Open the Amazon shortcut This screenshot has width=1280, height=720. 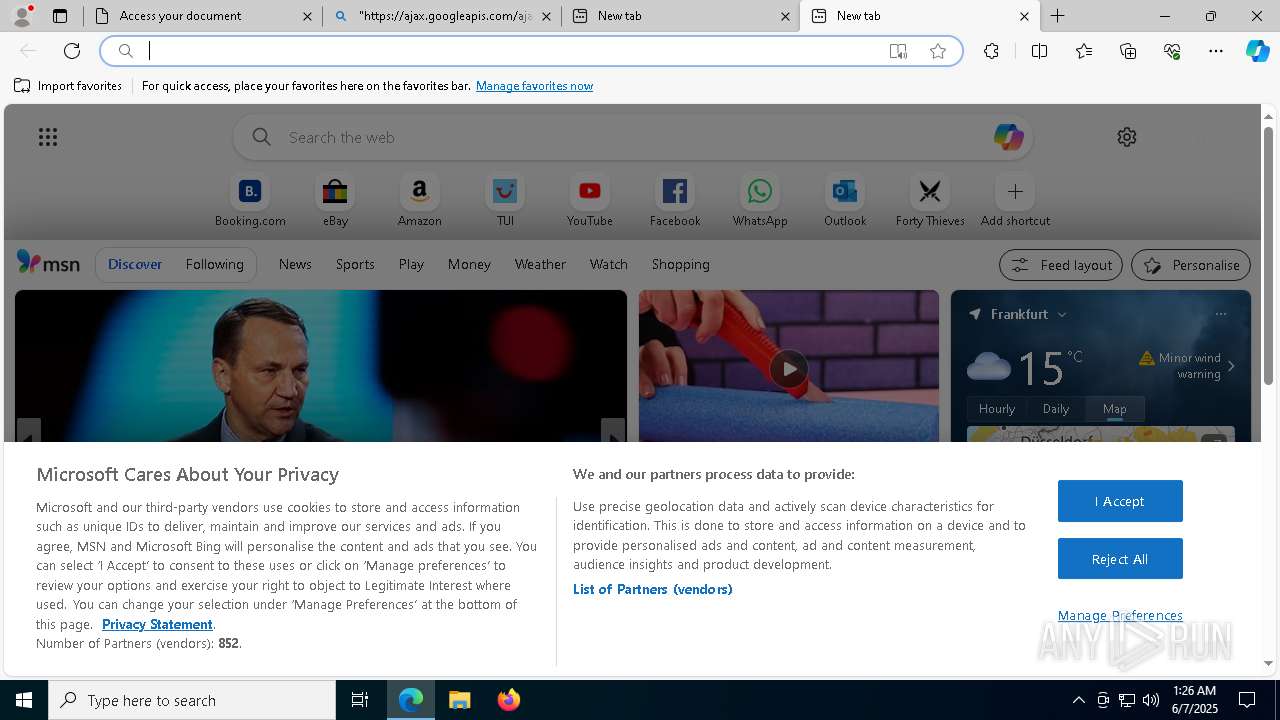point(420,201)
